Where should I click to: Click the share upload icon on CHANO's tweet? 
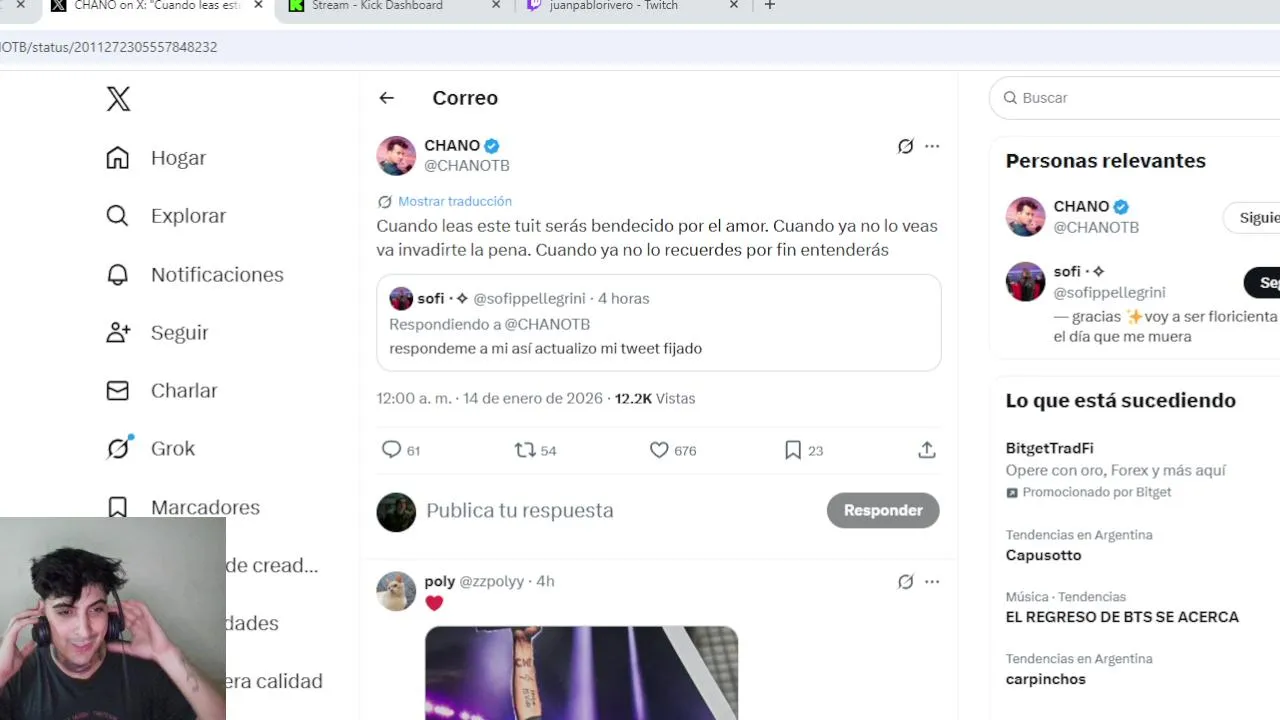(927, 450)
